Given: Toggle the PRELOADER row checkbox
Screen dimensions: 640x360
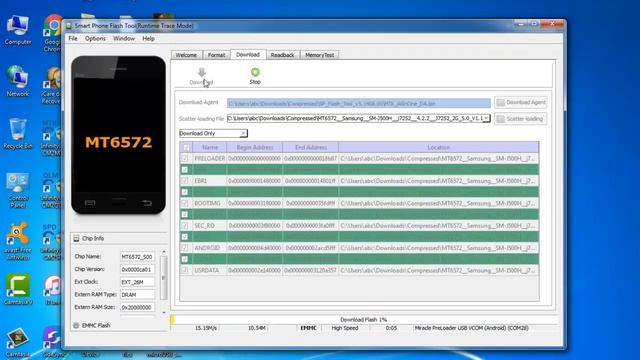Looking at the screenshot, I should click(185, 158).
